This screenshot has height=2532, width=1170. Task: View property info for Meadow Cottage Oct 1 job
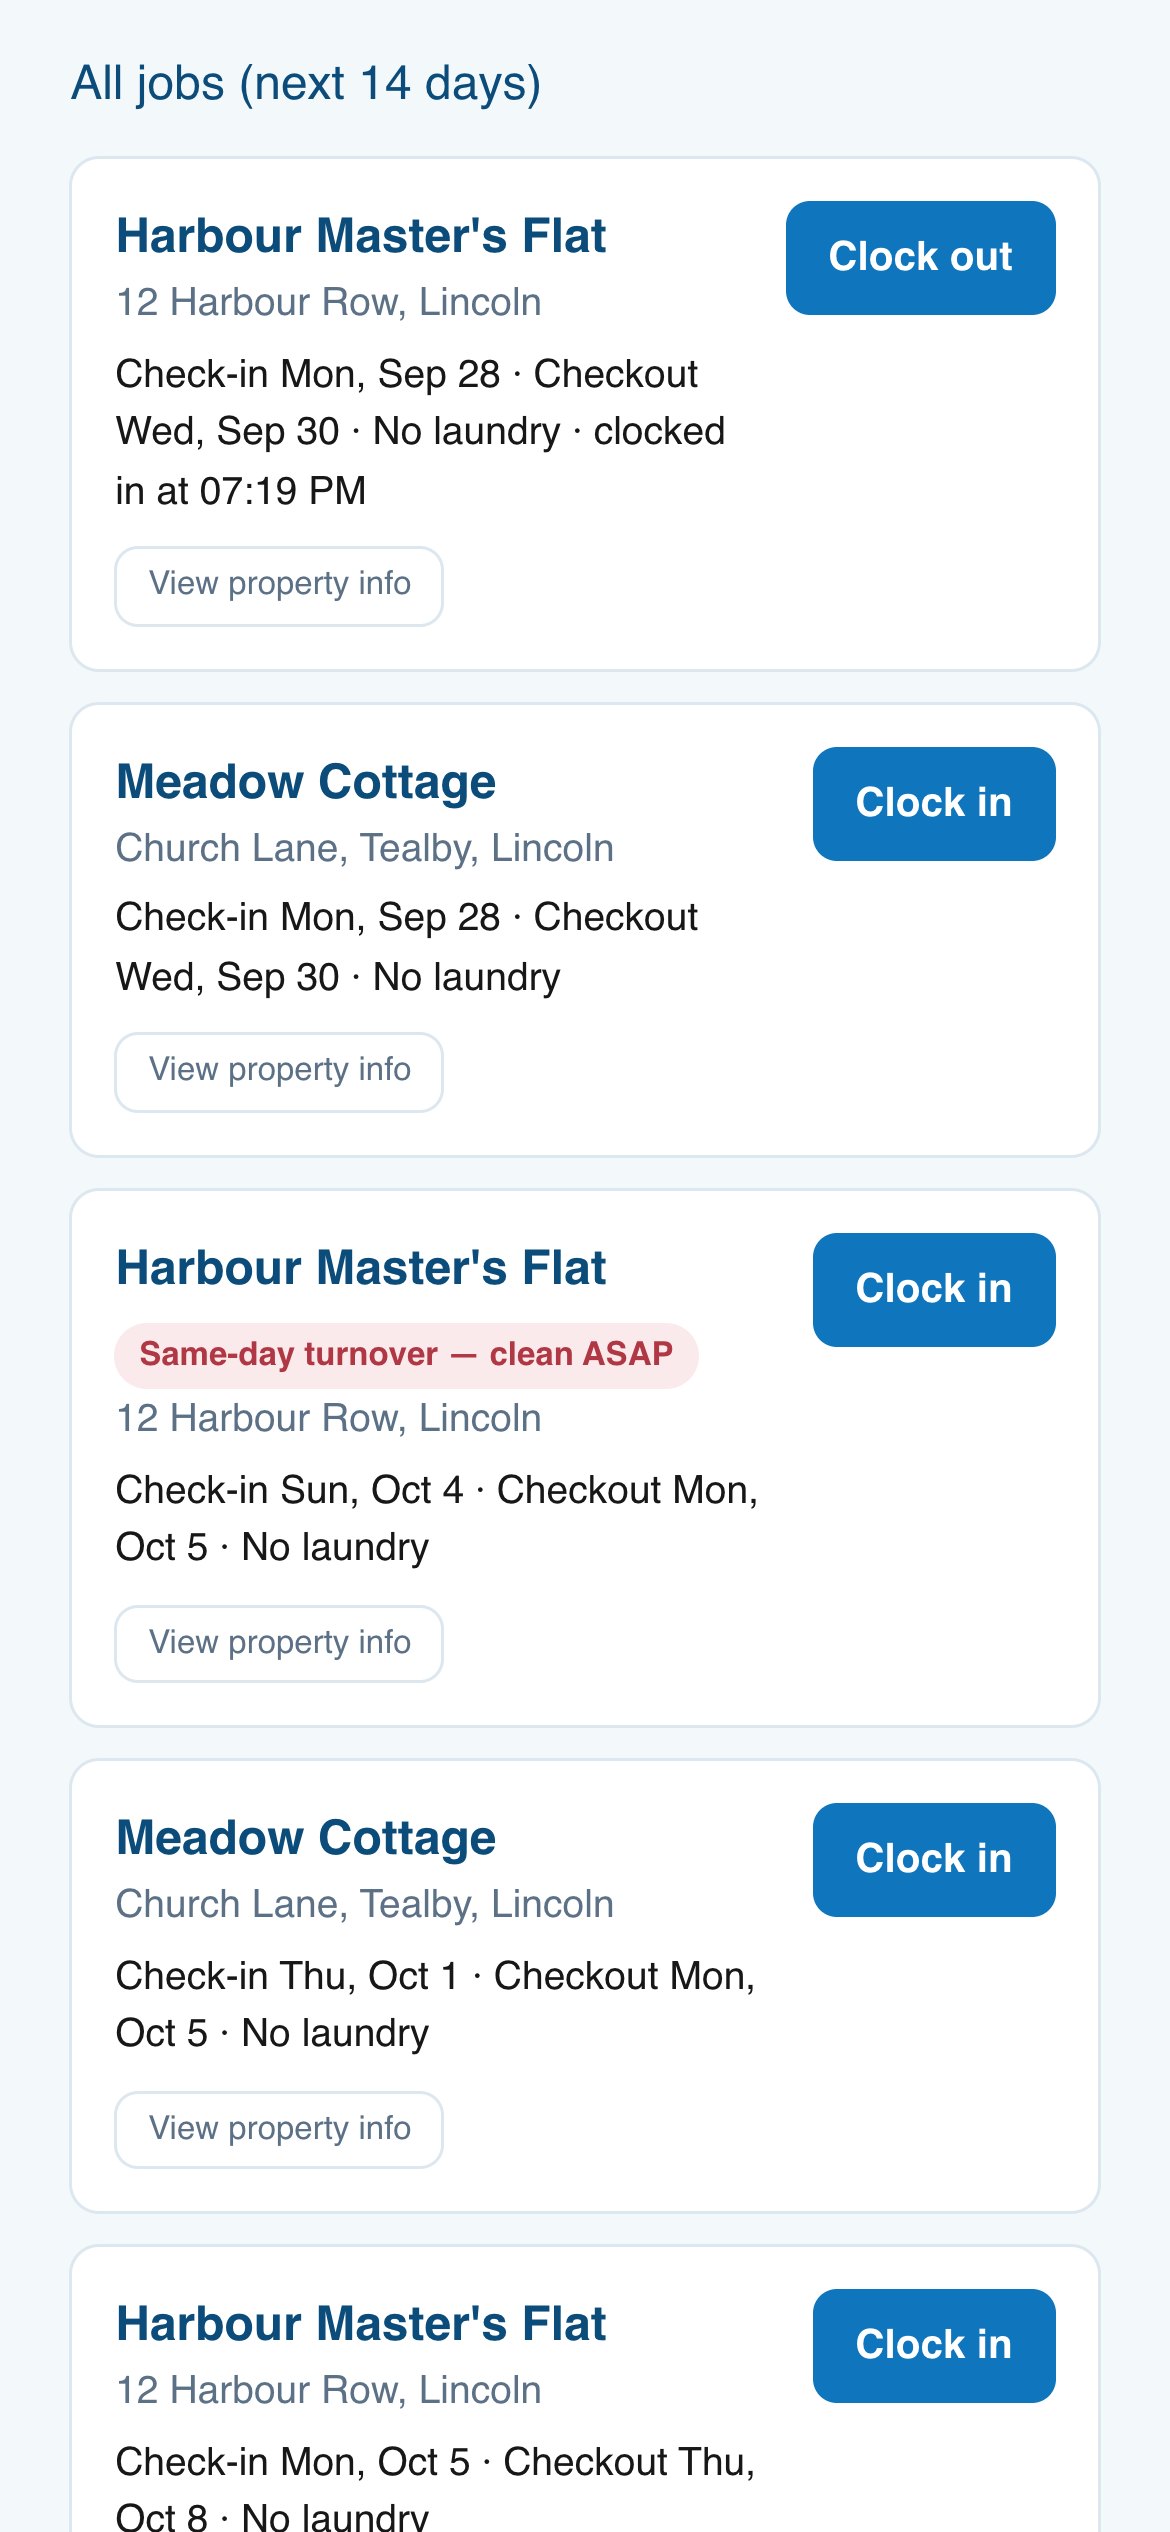tap(279, 2130)
